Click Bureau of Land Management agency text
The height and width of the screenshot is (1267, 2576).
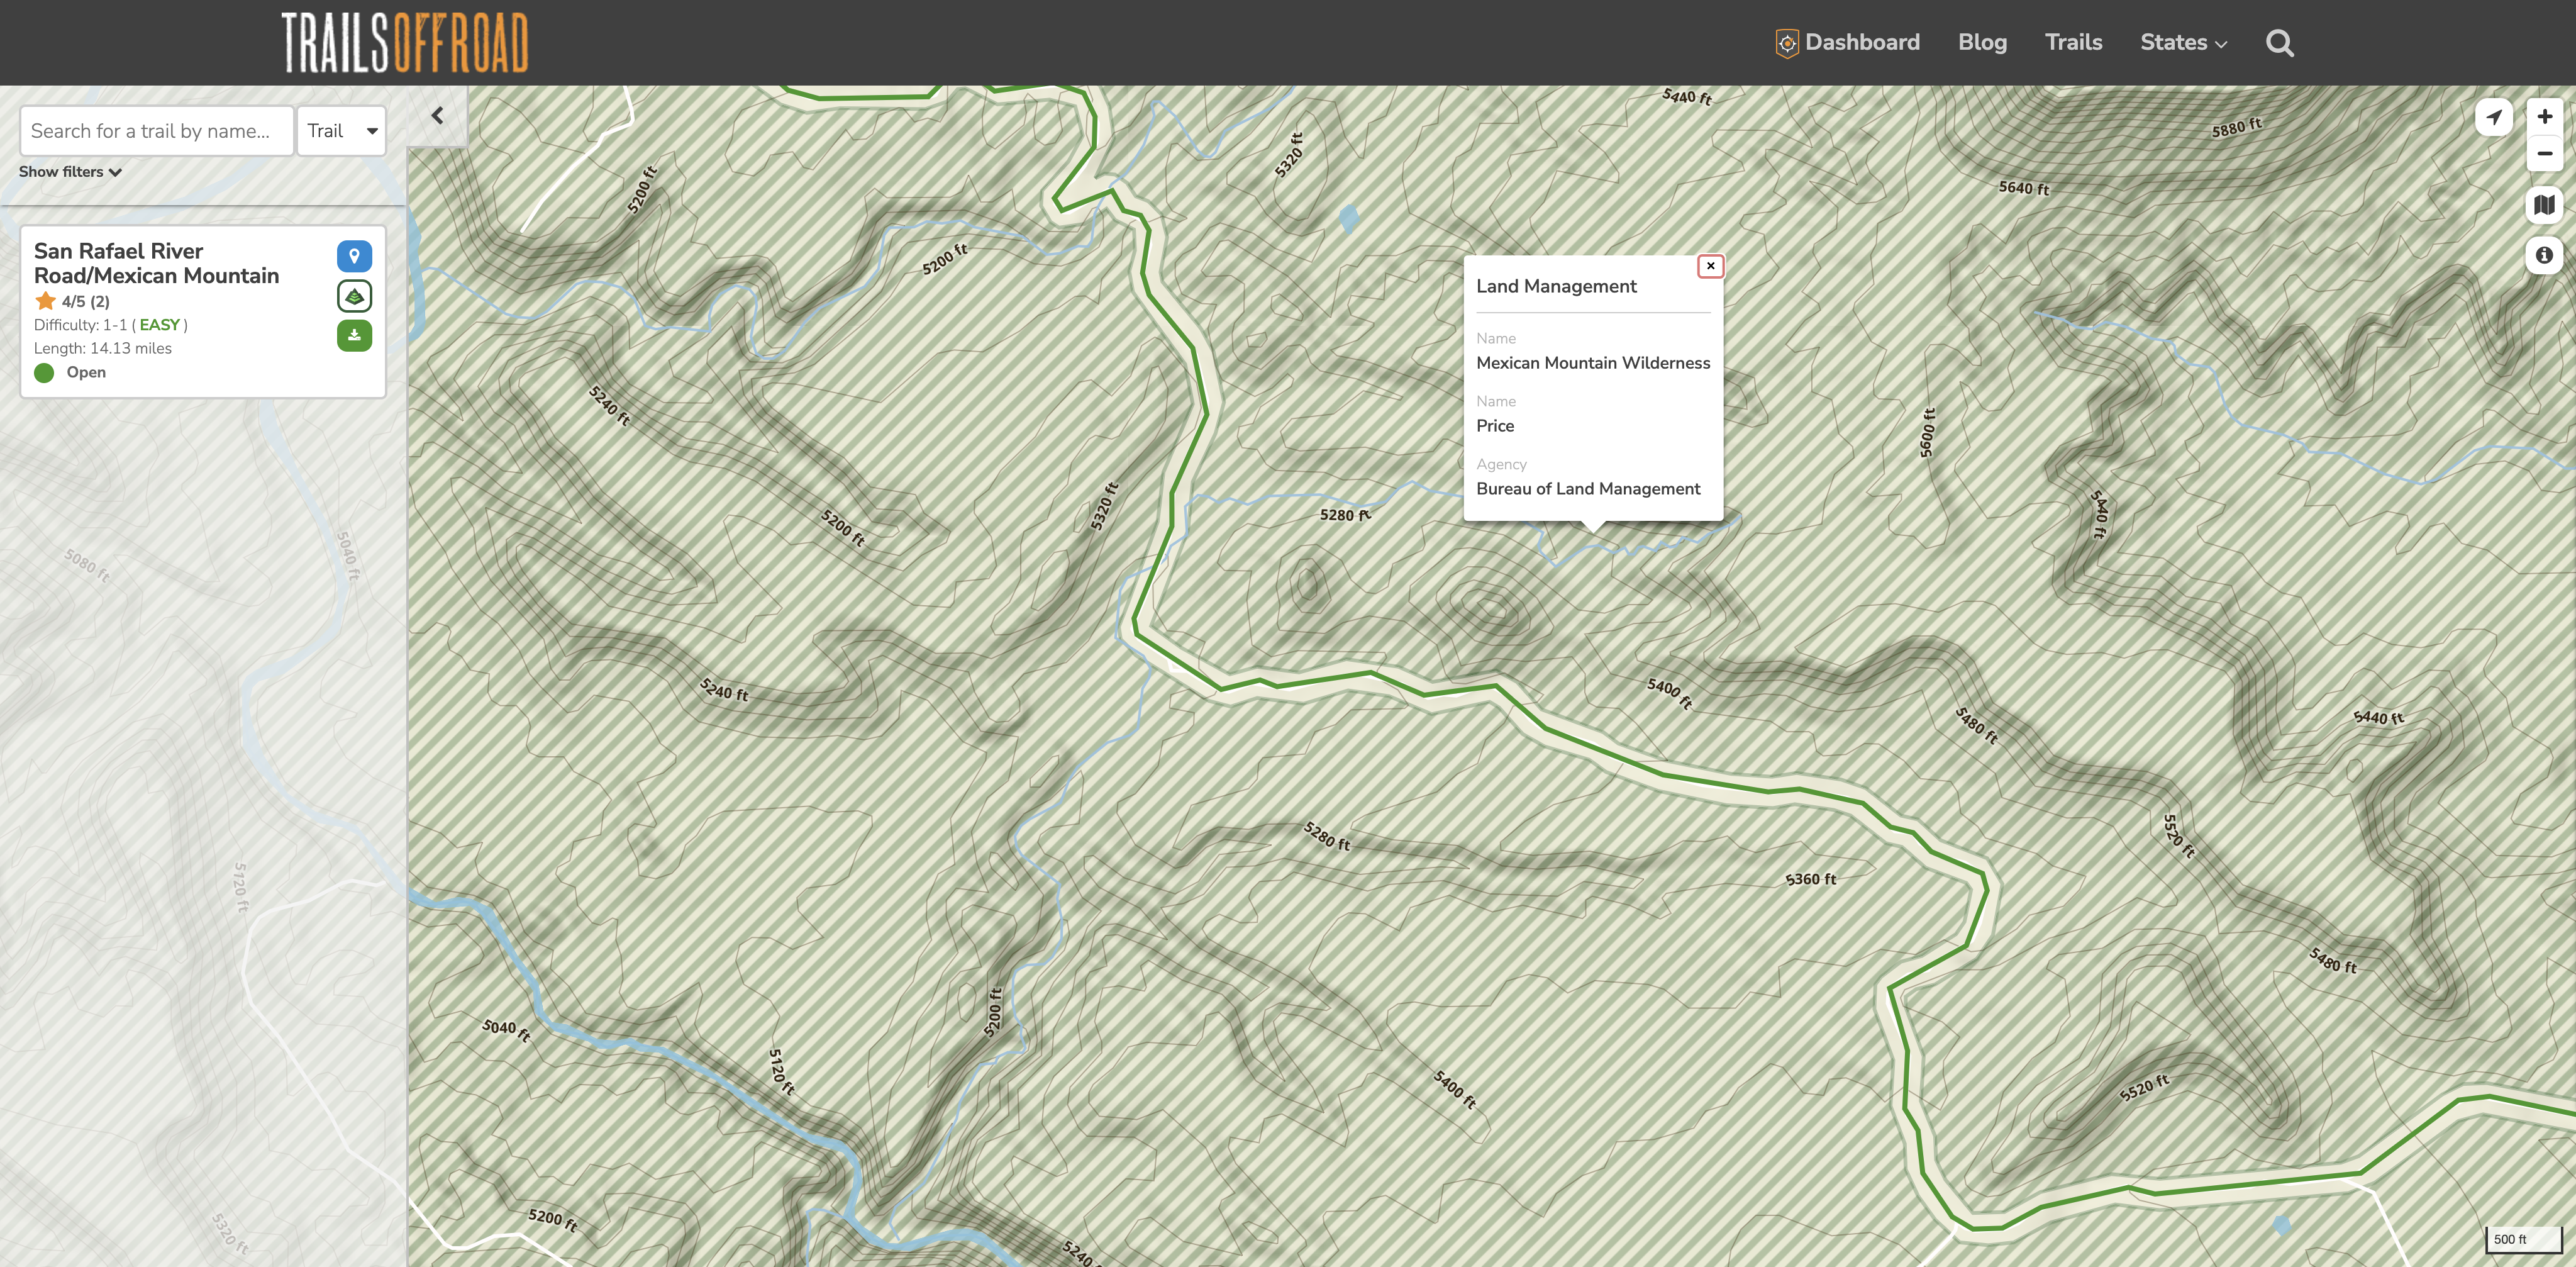[x=1588, y=489]
